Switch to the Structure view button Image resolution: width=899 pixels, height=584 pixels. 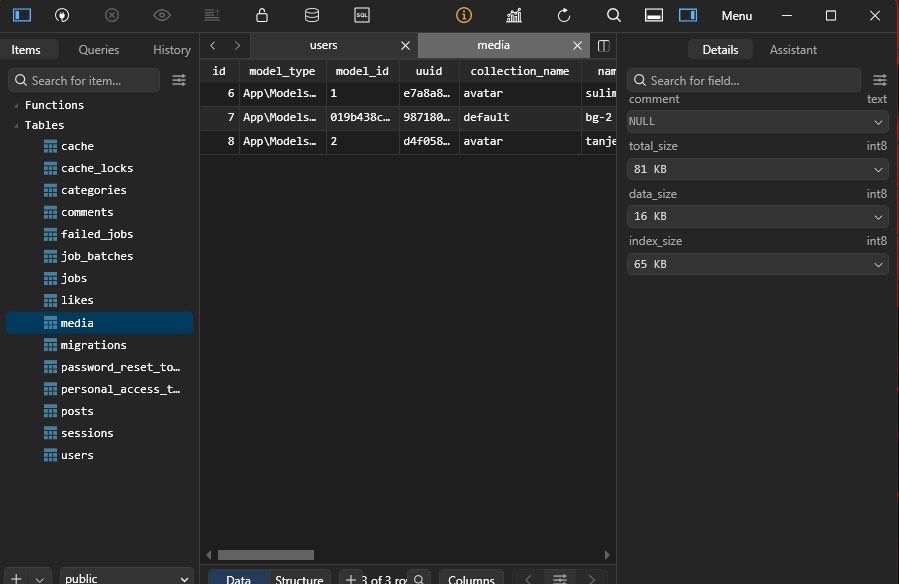click(x=299, y=578)
